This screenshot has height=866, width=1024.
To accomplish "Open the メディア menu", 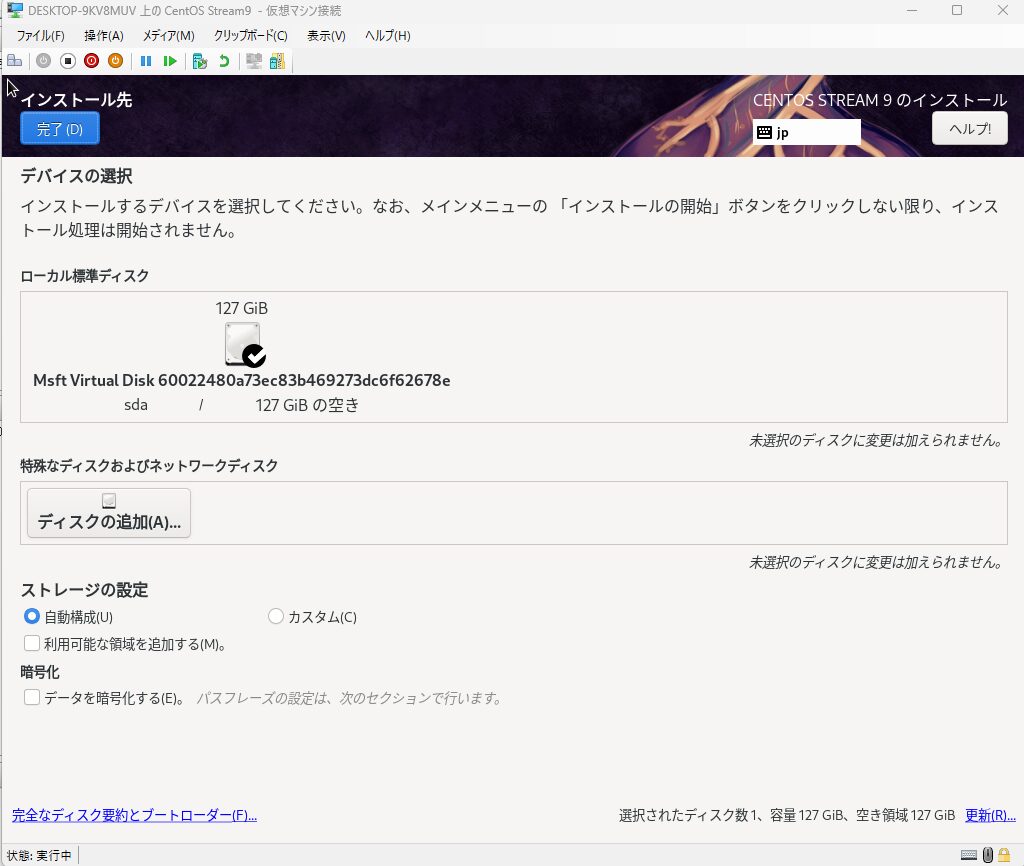I will pyautogui.click(x=168, y=36).
